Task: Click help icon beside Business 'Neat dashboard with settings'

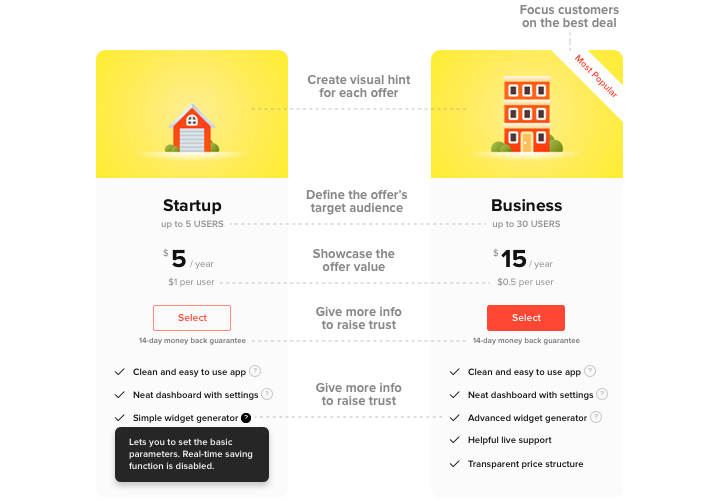Action: click(x=601, y=394)
